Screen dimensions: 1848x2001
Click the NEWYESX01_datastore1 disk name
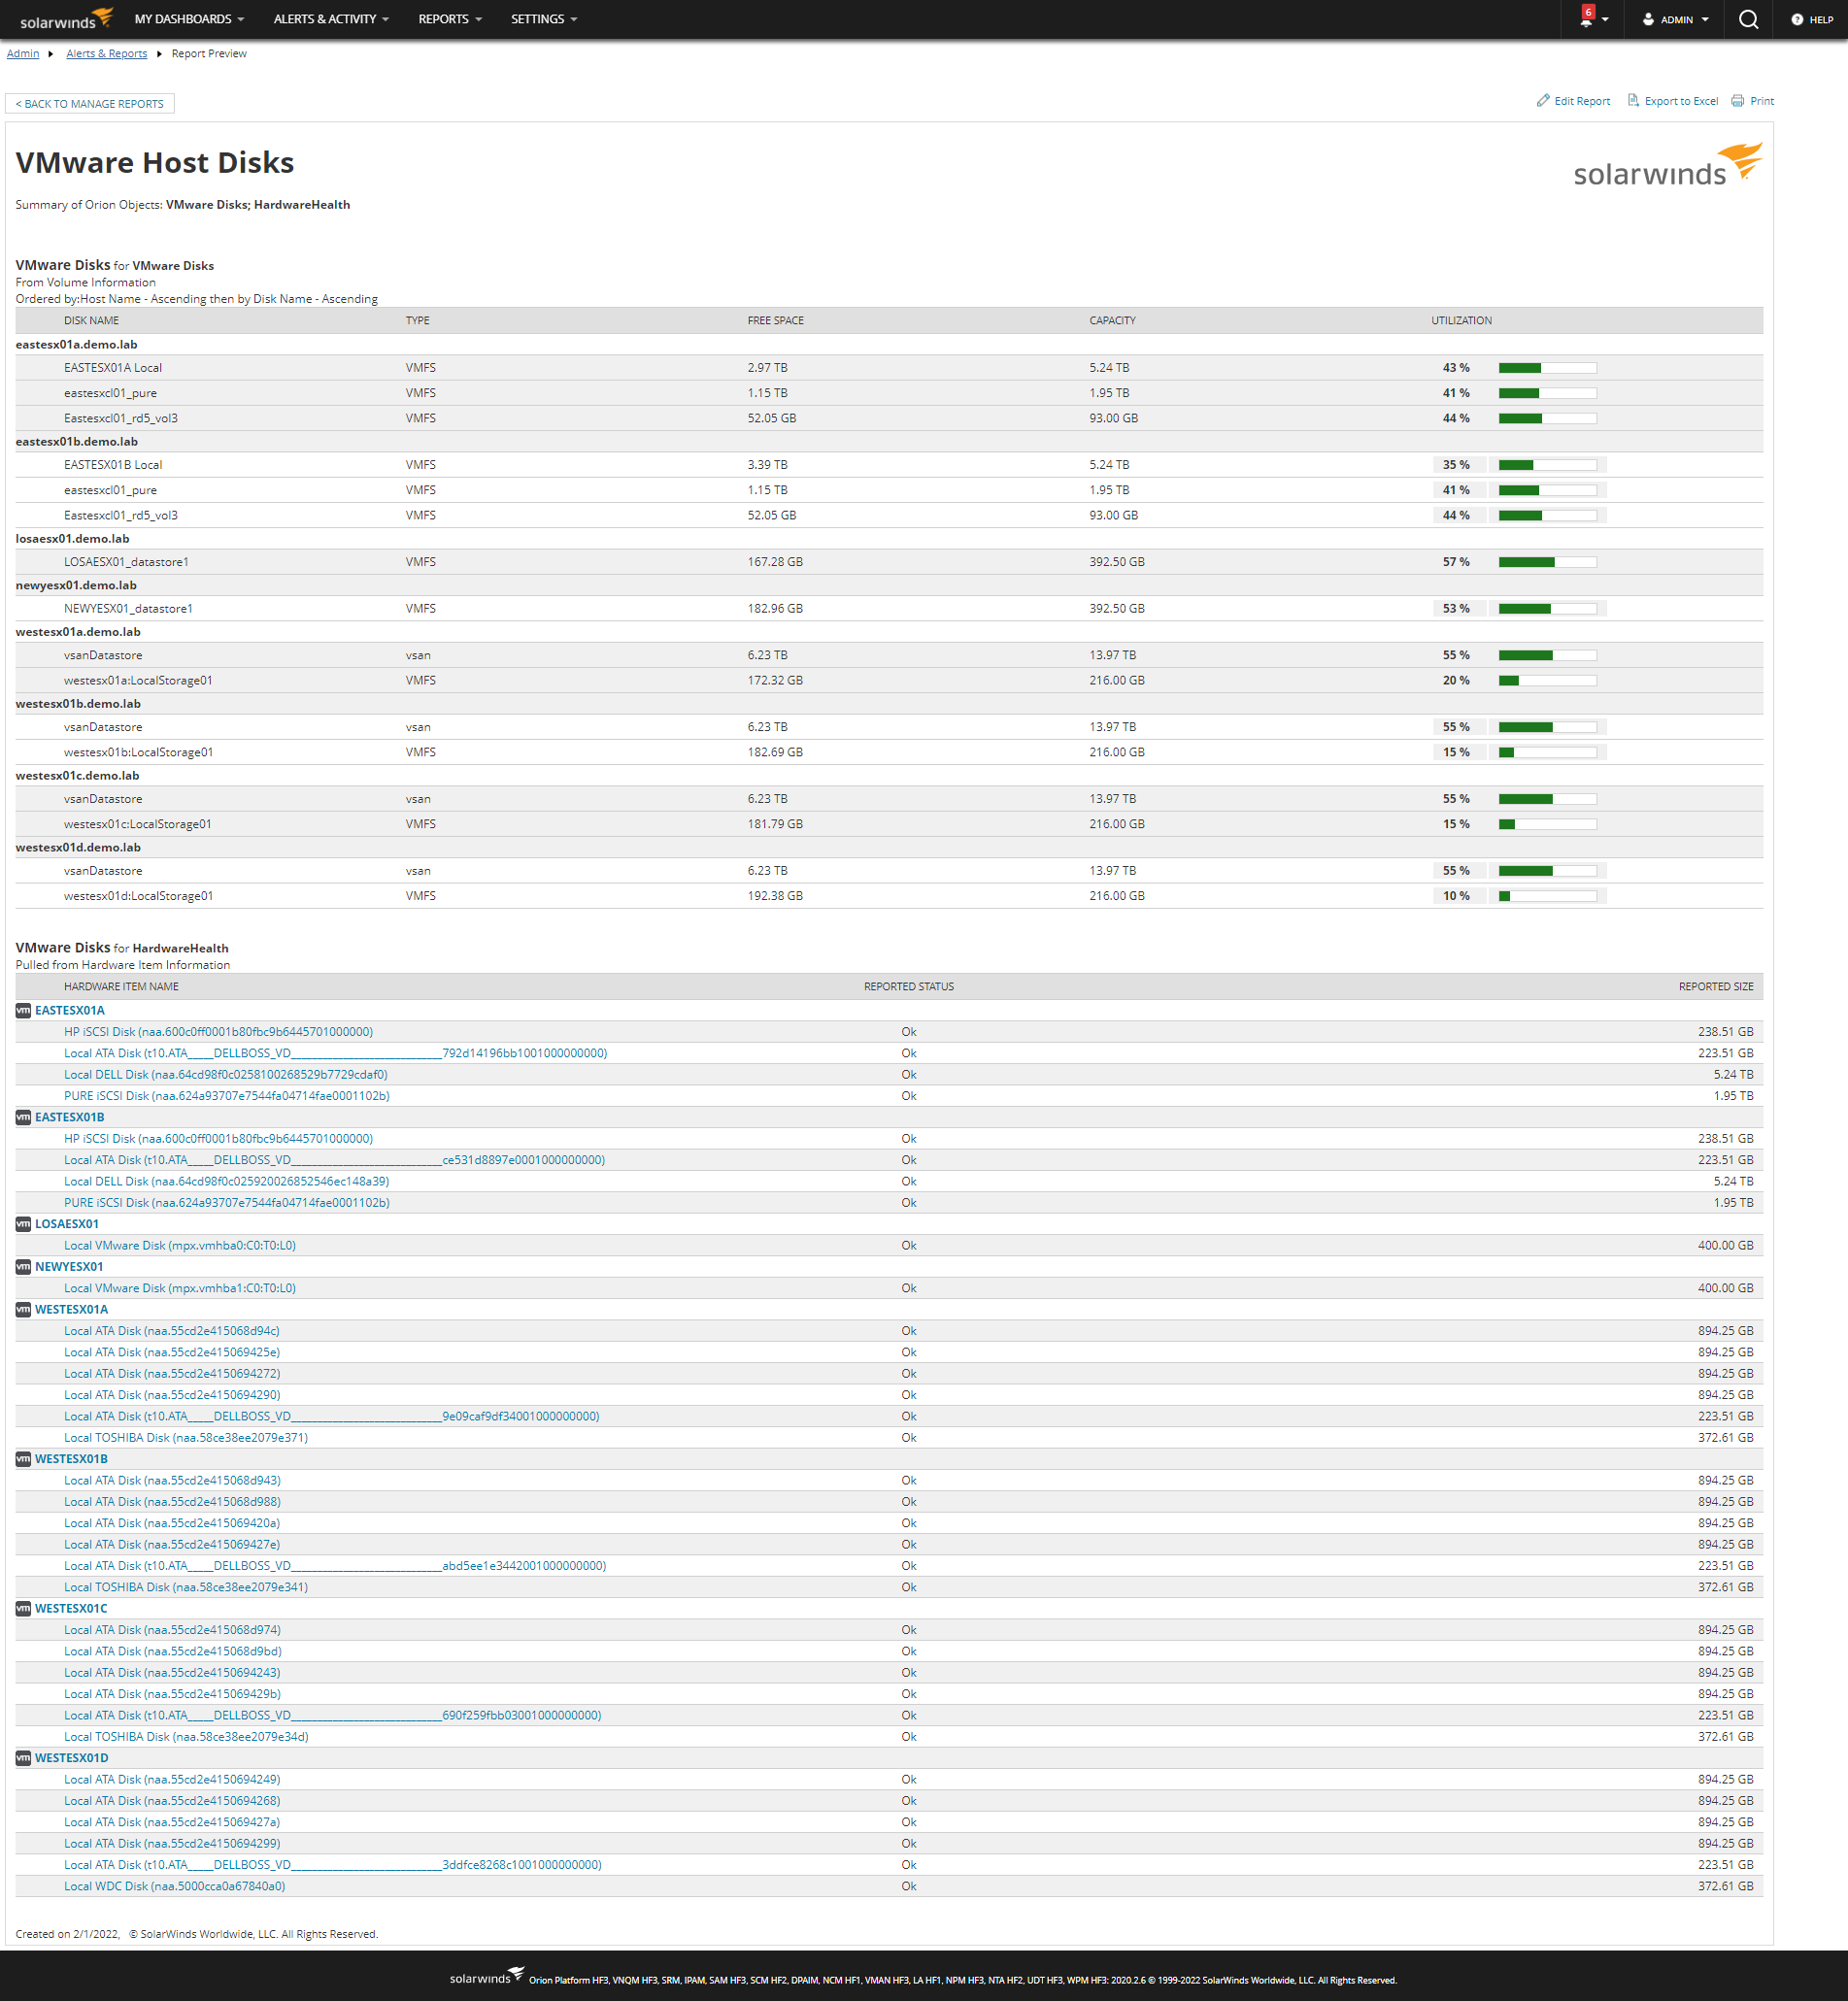pyautogui.click(x=128, y=609)
